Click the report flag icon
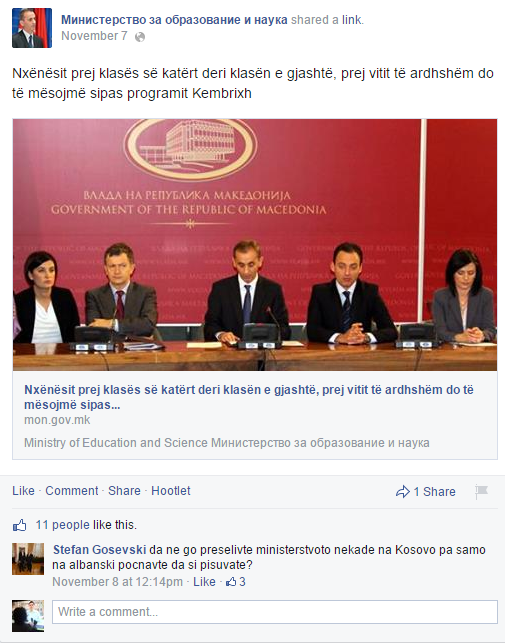 point(481,491)
